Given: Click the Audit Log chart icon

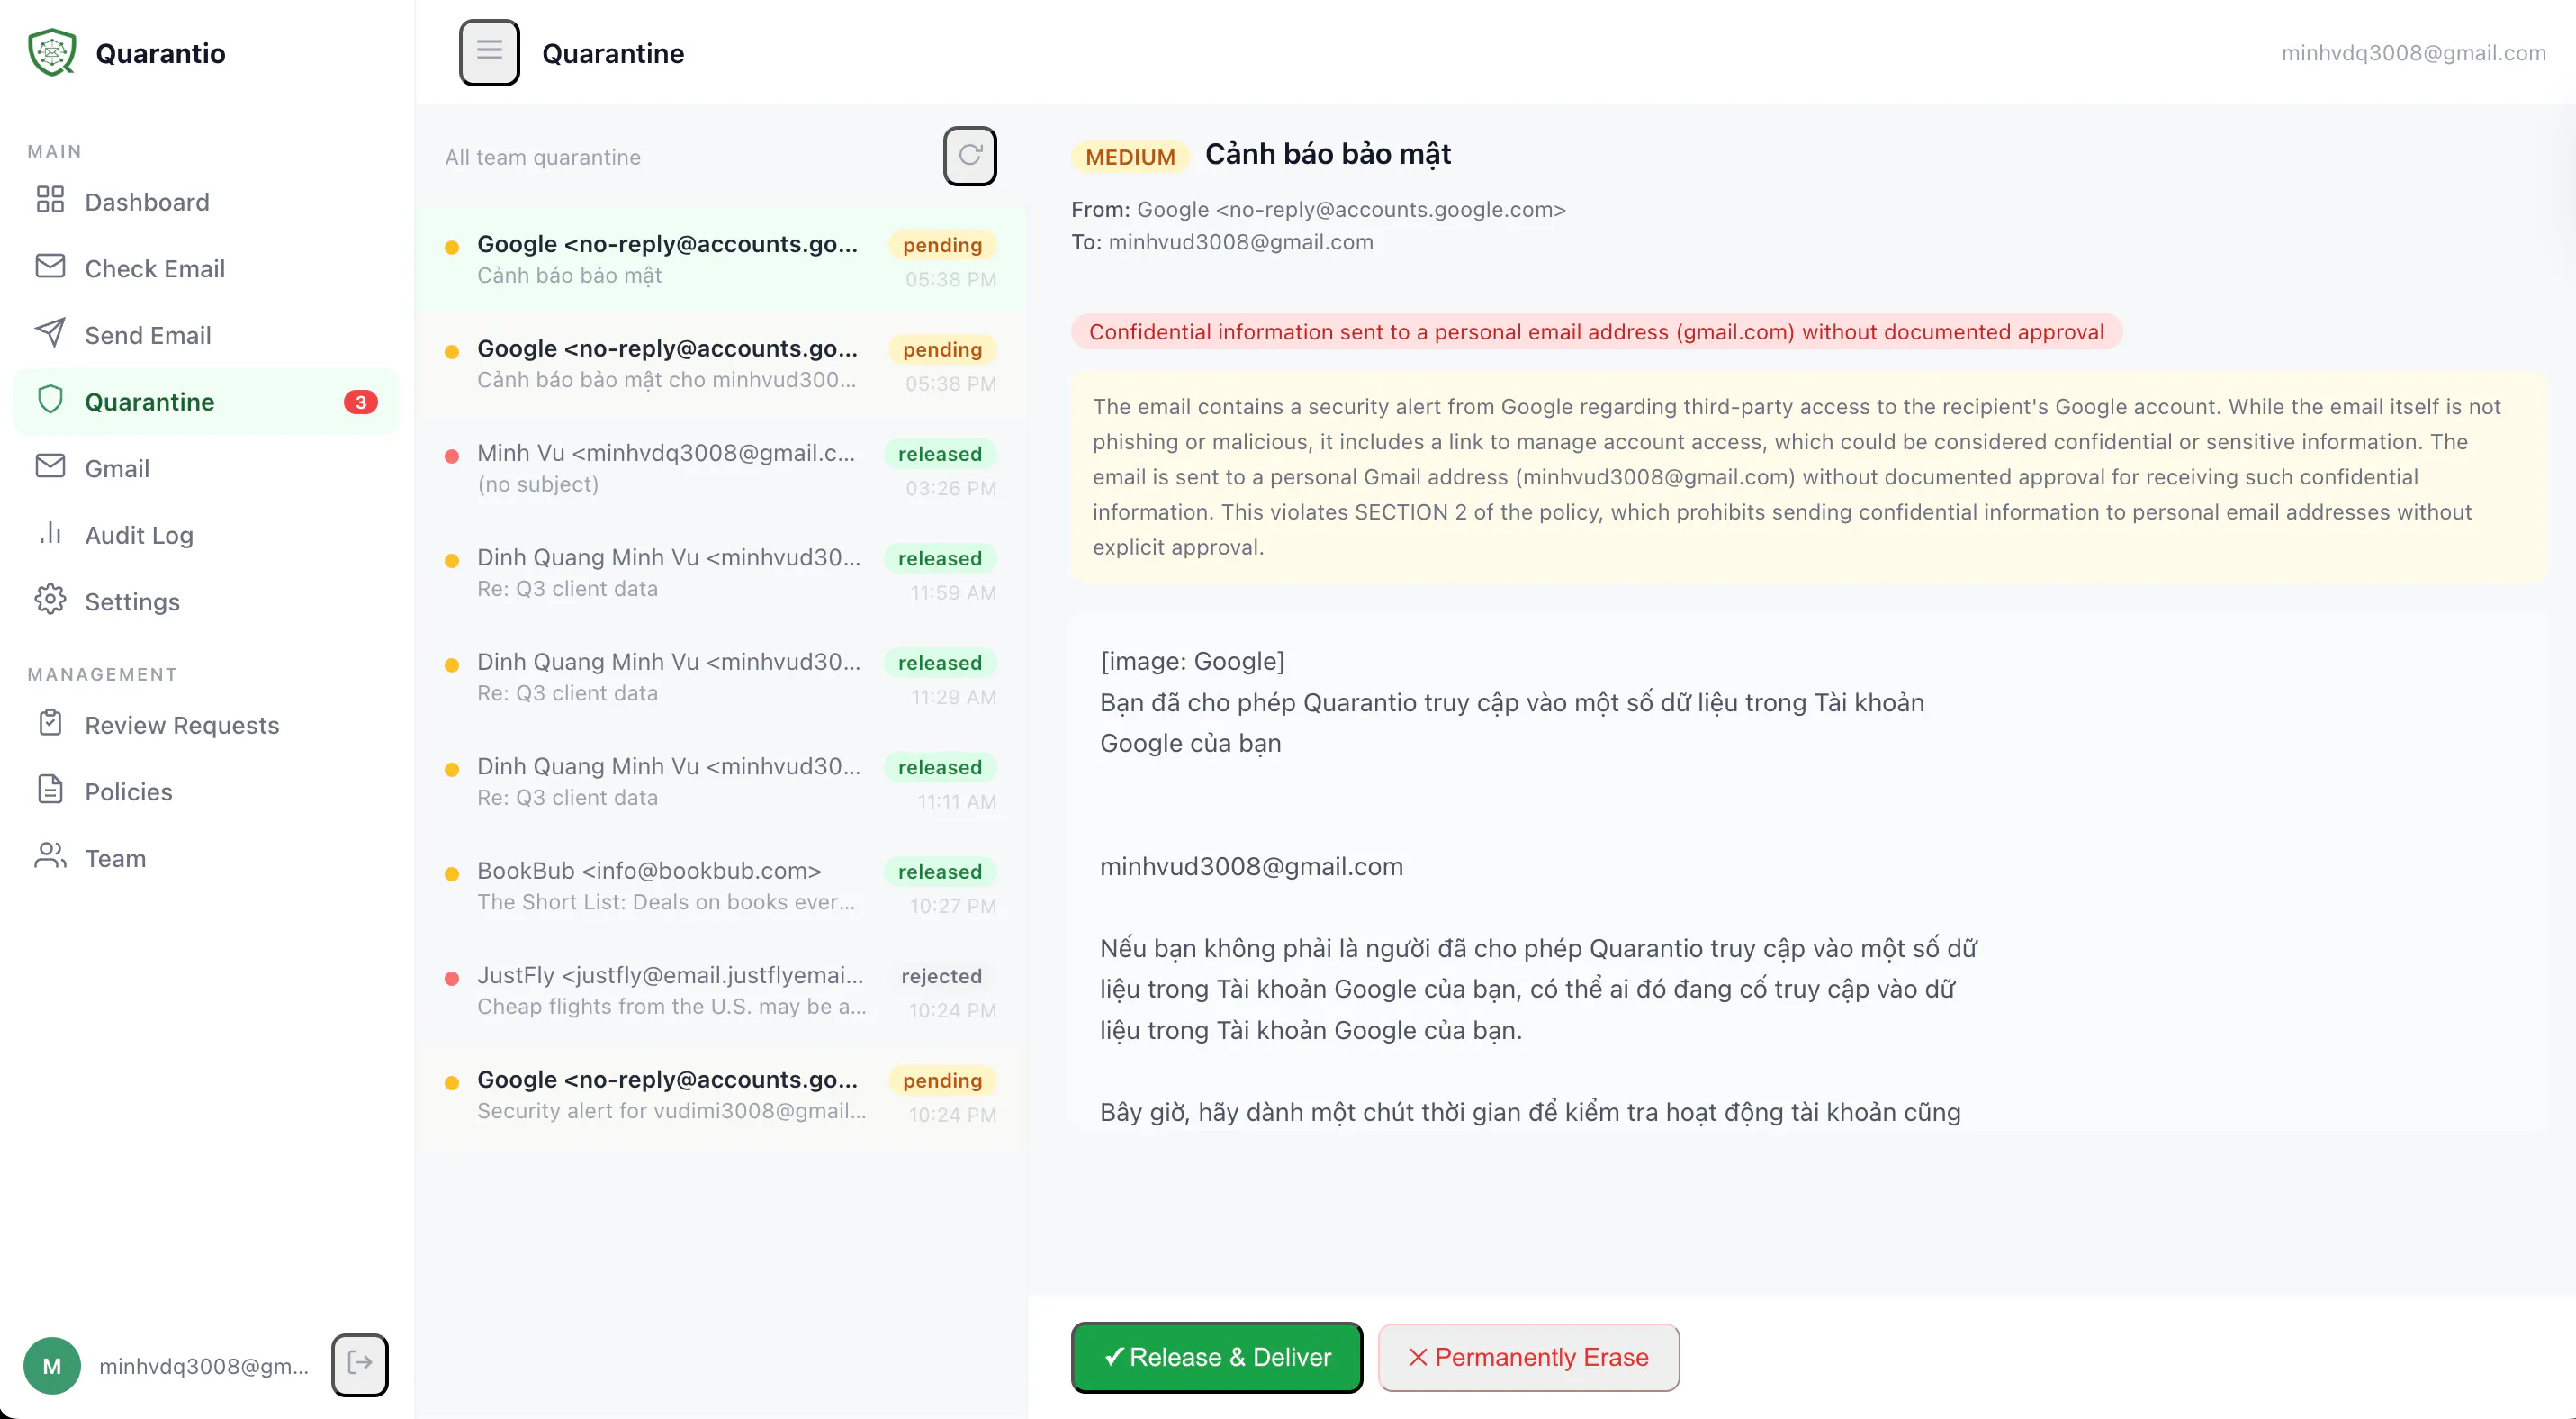Looking at the screenshot, I should click(x=50, y=533).
